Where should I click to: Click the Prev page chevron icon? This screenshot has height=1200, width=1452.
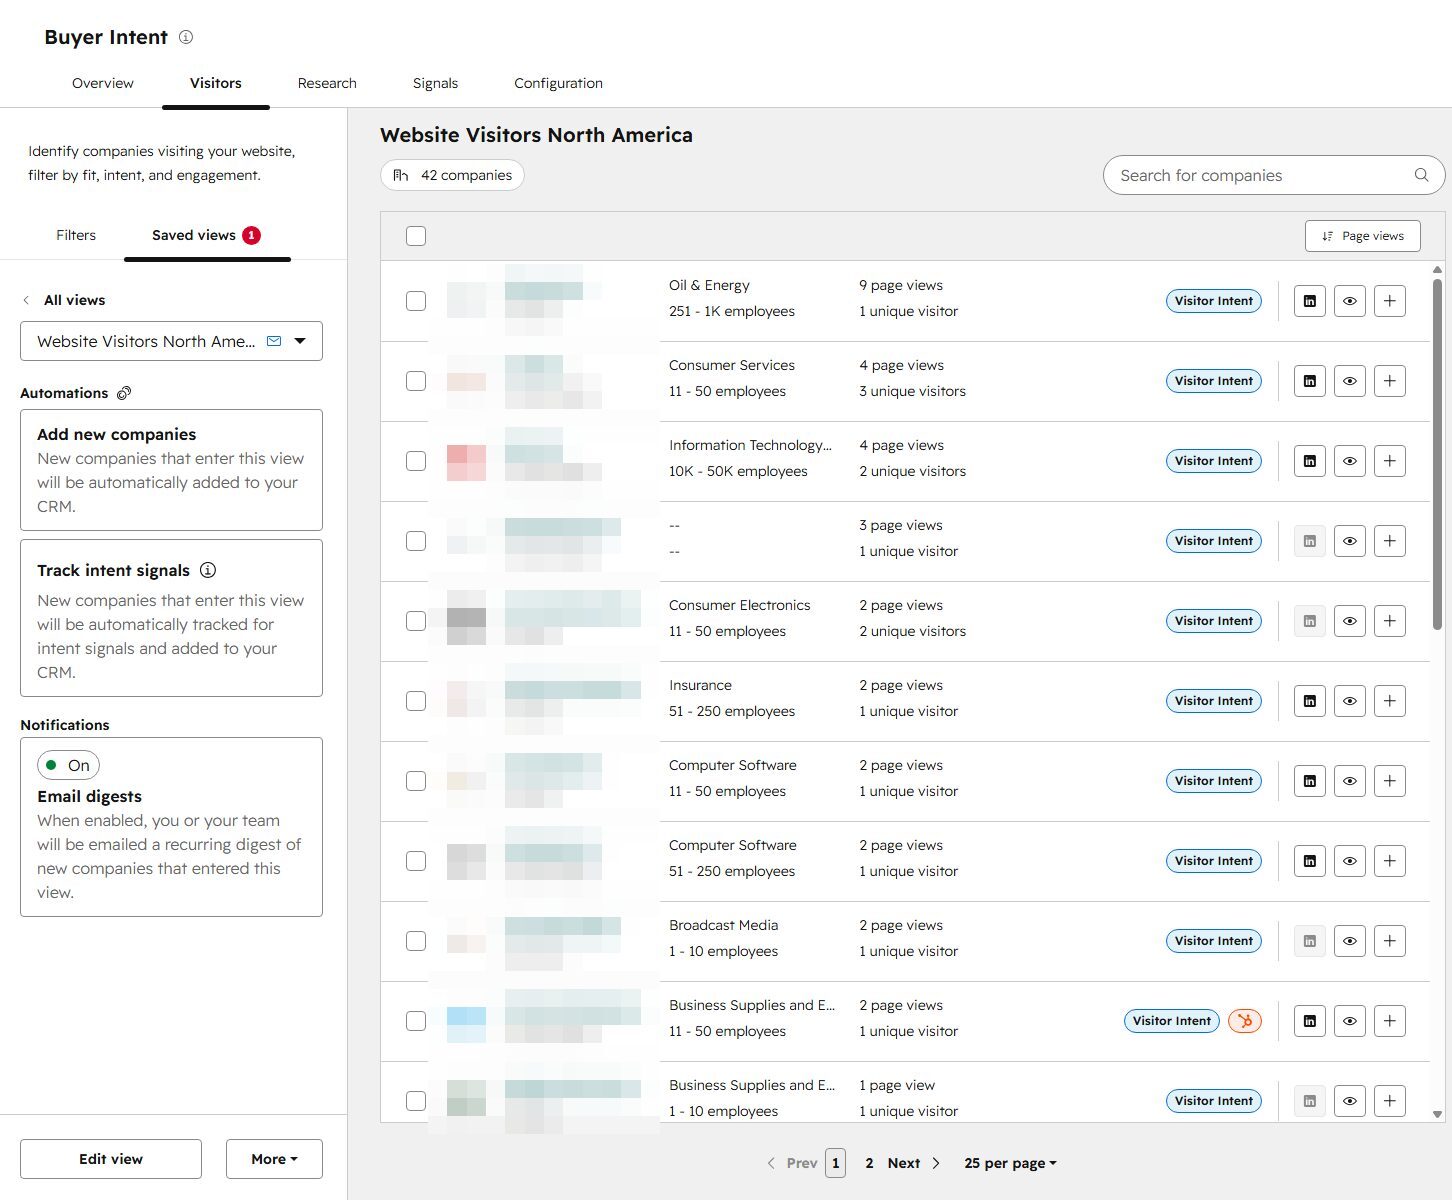[771, 1163]
